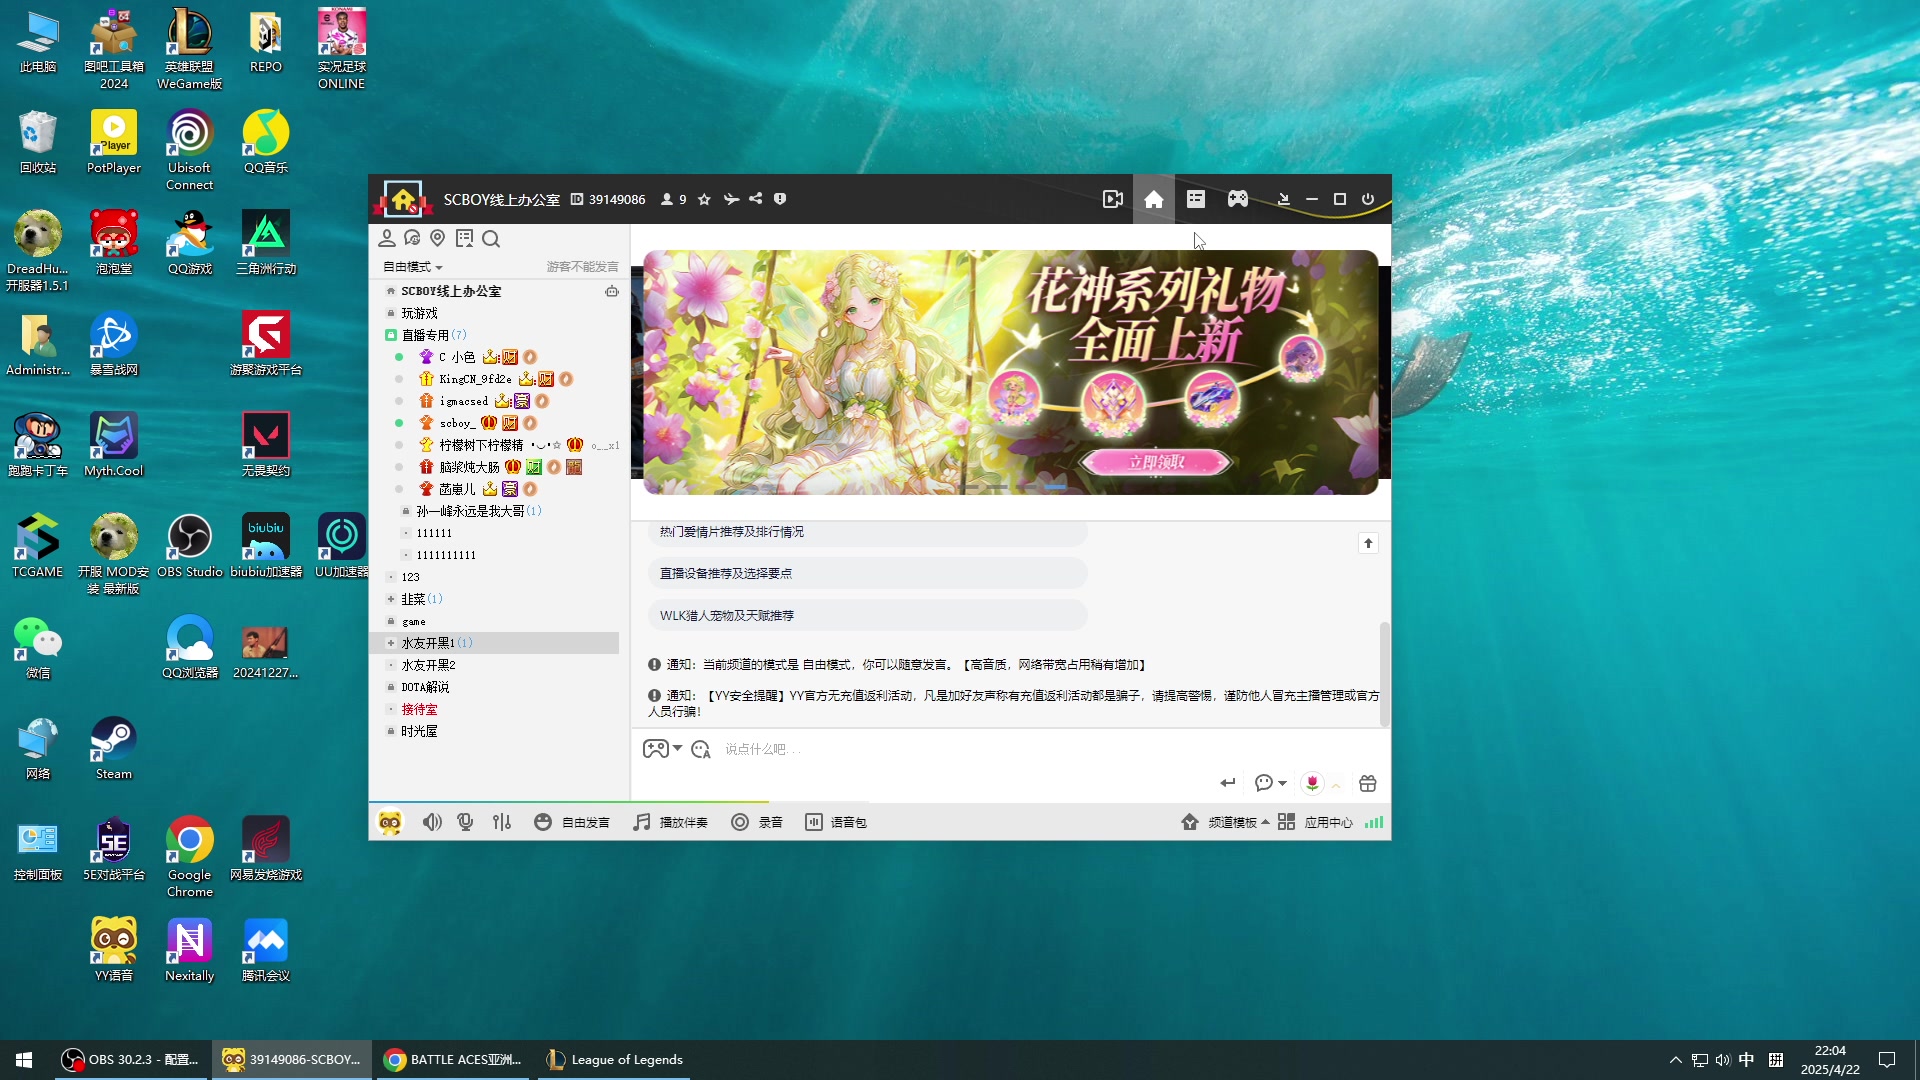
Task: Share the channel using share icon
Action: (756, 199)
